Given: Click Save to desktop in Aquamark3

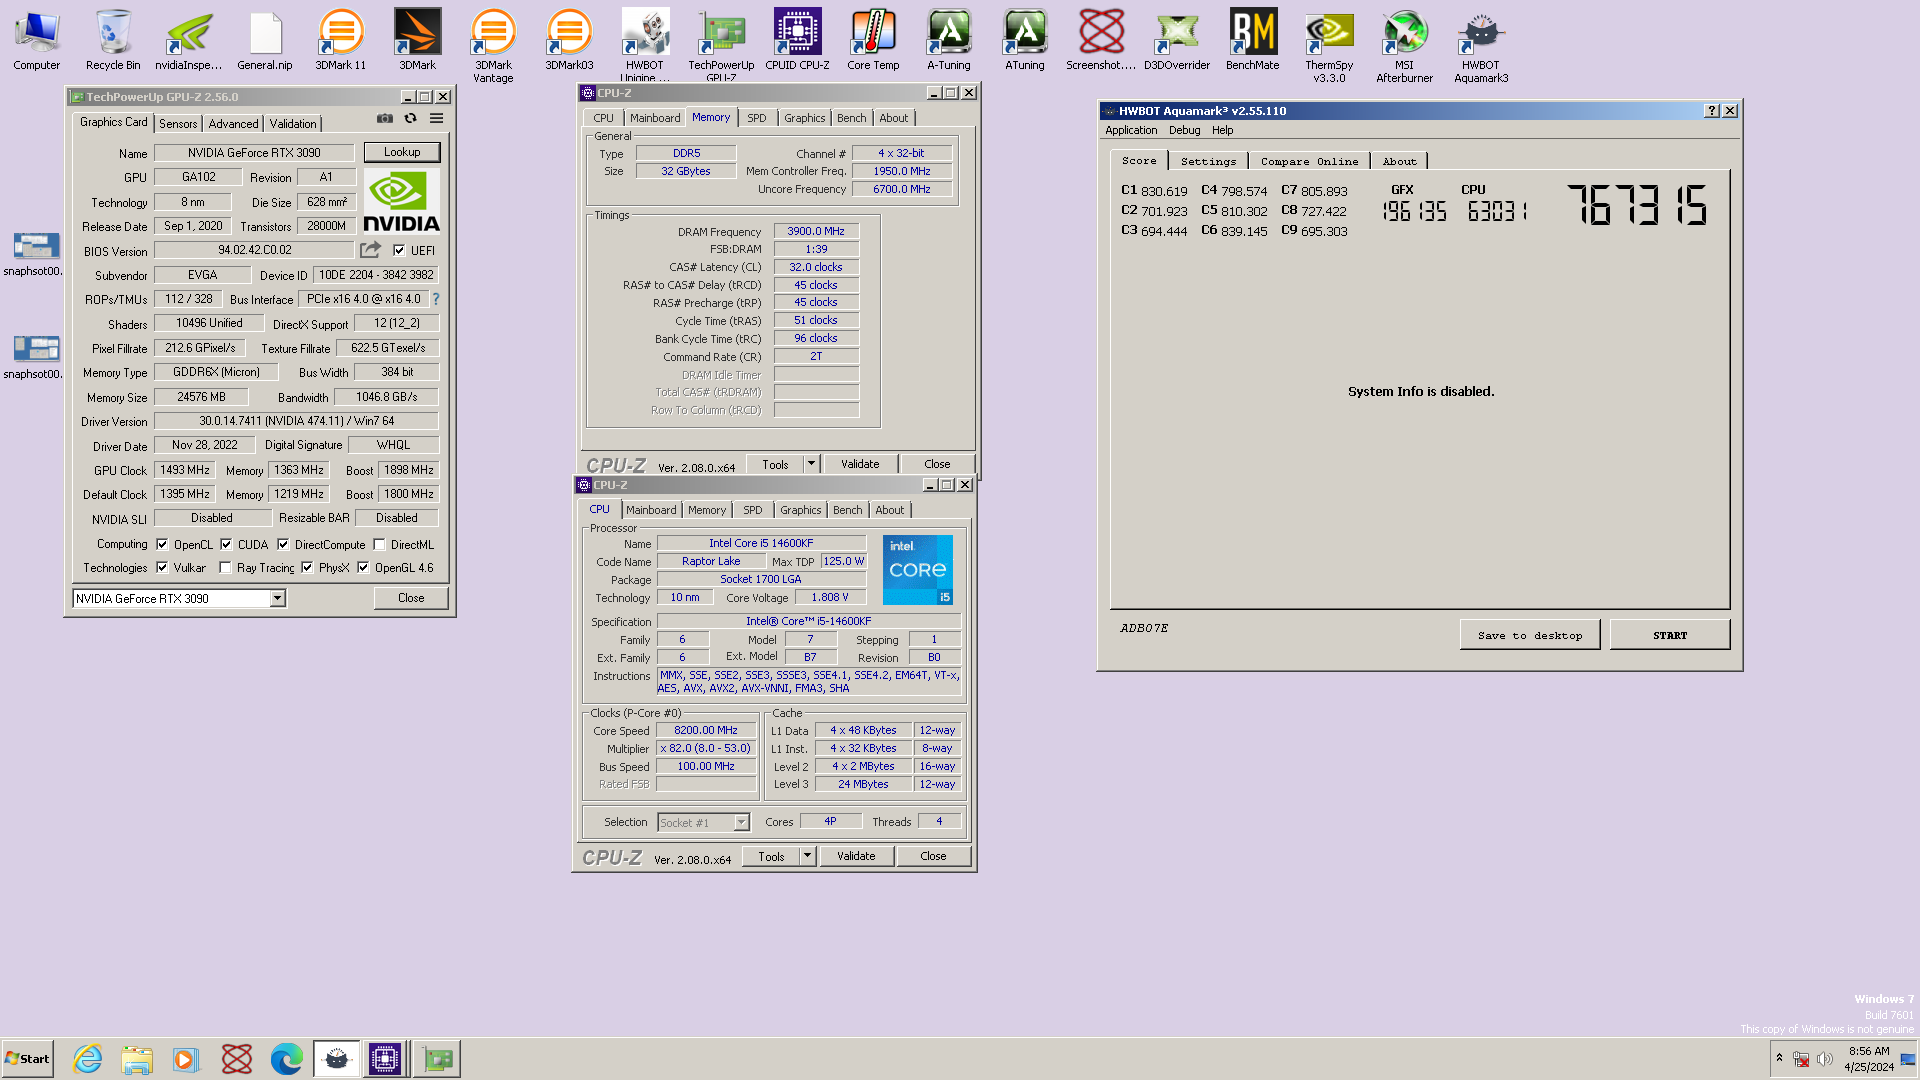Looking at the screenshot, I should point(1530,635).
